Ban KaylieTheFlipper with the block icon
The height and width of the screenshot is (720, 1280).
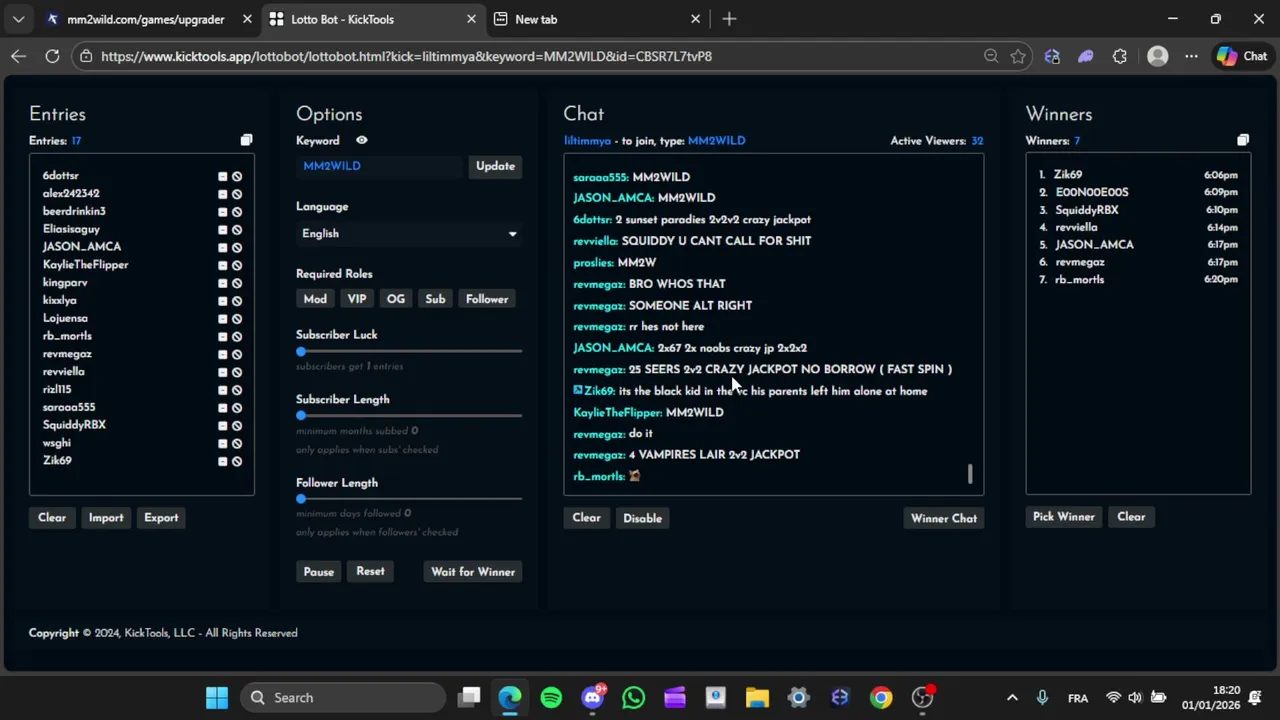[237, 266]
